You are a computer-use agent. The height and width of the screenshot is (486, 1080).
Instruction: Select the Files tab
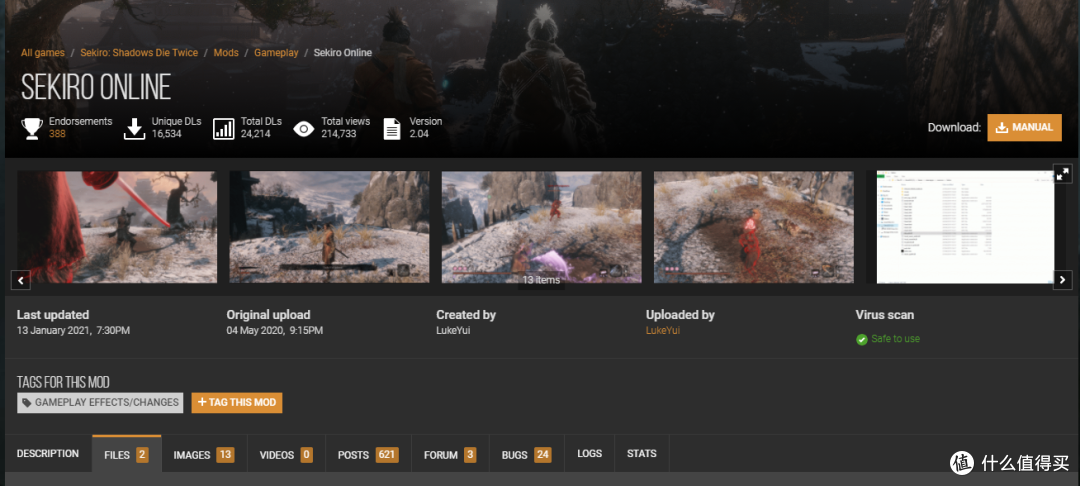127,454
